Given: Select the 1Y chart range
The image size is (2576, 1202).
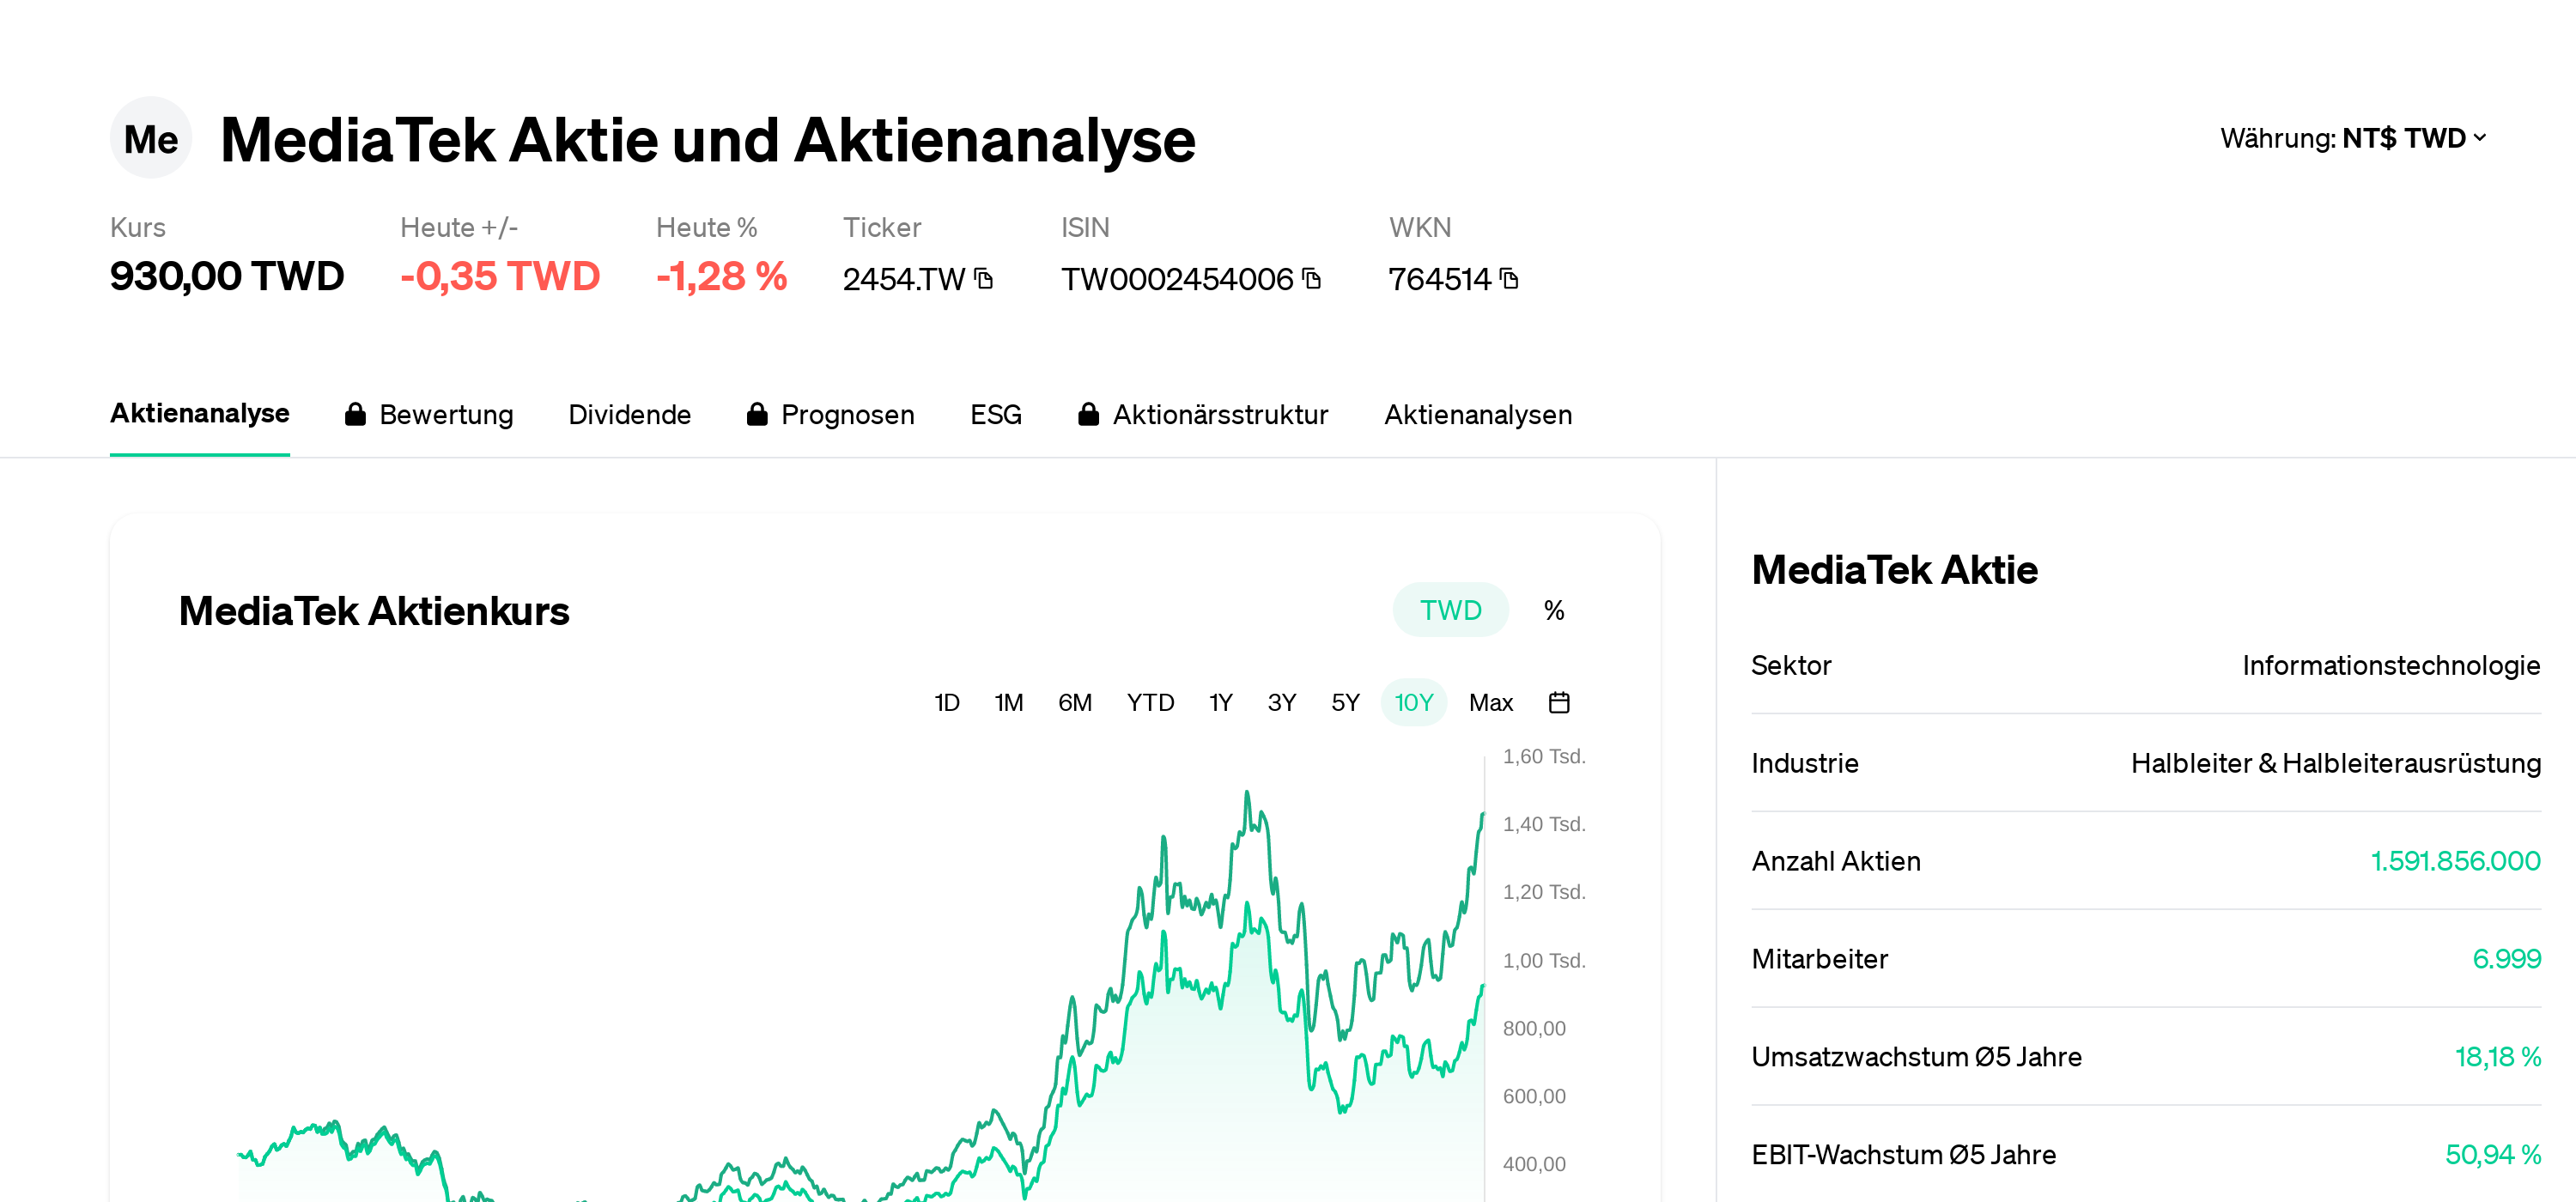Looking at the screenshot, I should pos(1220,703).
